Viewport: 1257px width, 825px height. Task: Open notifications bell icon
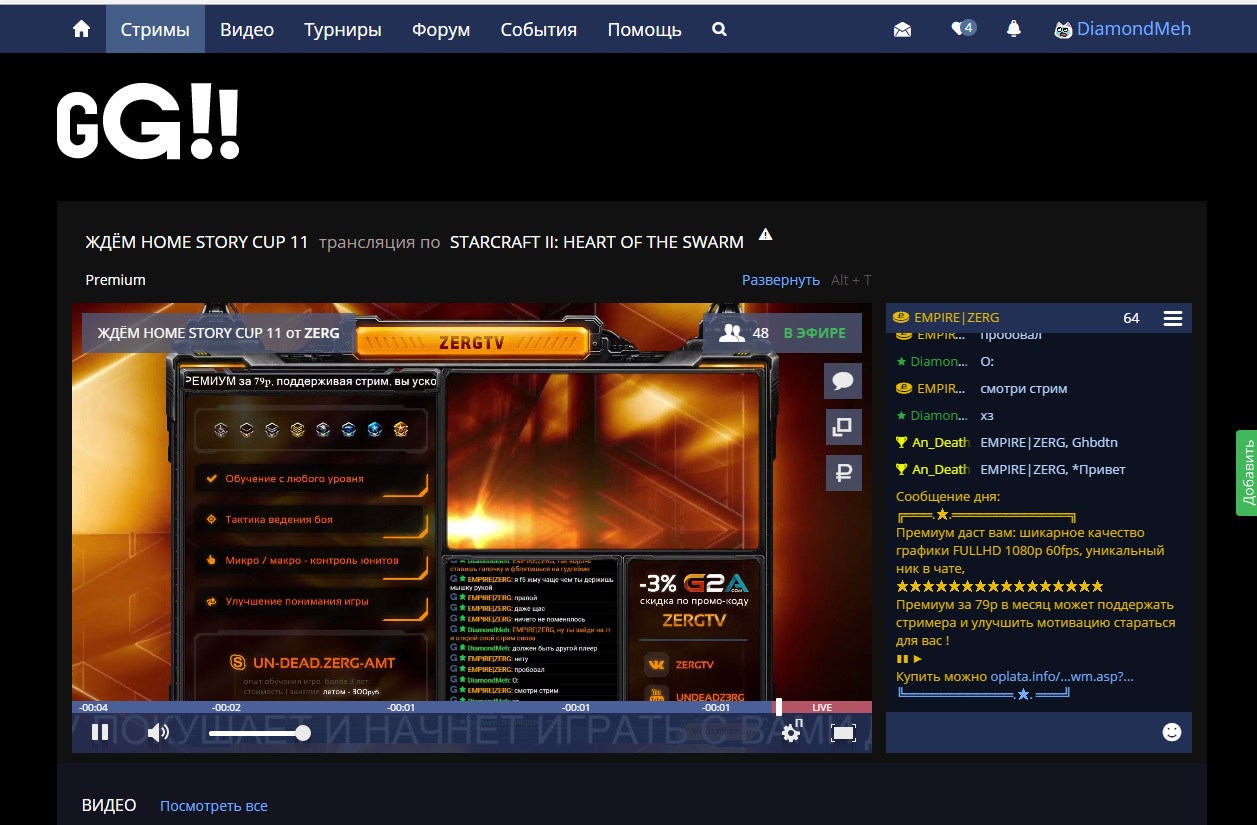[x=1014, y=29]
